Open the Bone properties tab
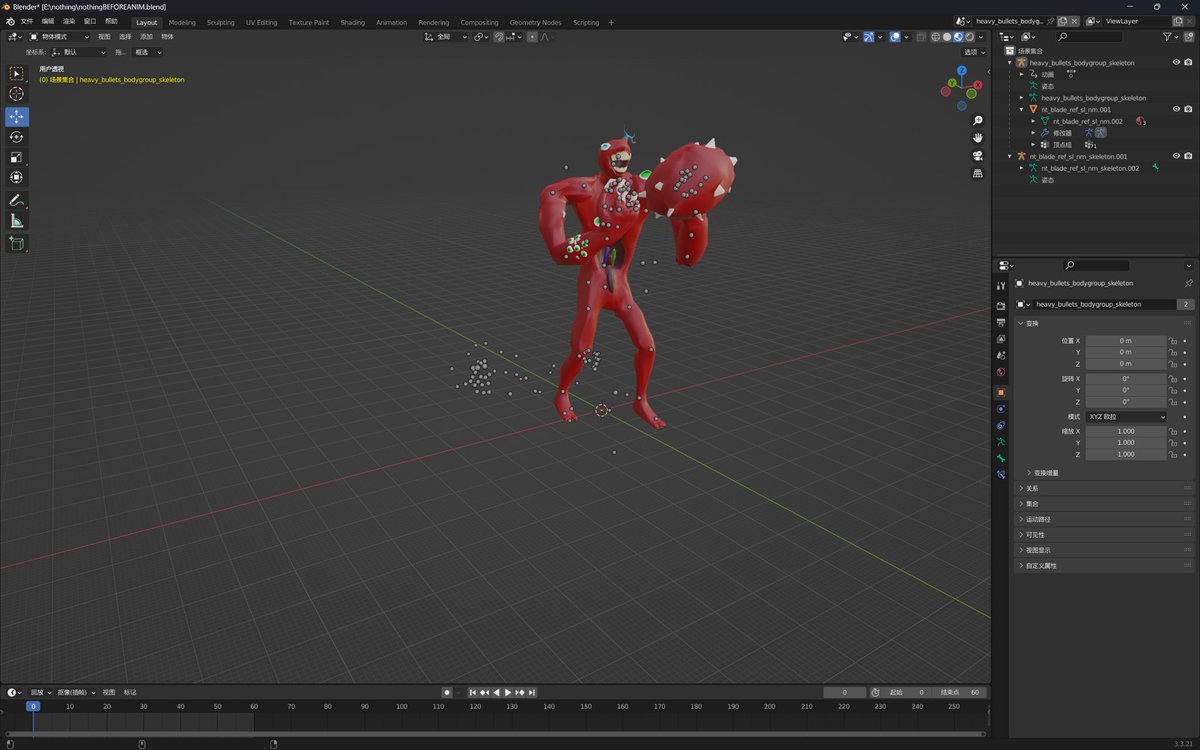 click(x=1001, y=459)
